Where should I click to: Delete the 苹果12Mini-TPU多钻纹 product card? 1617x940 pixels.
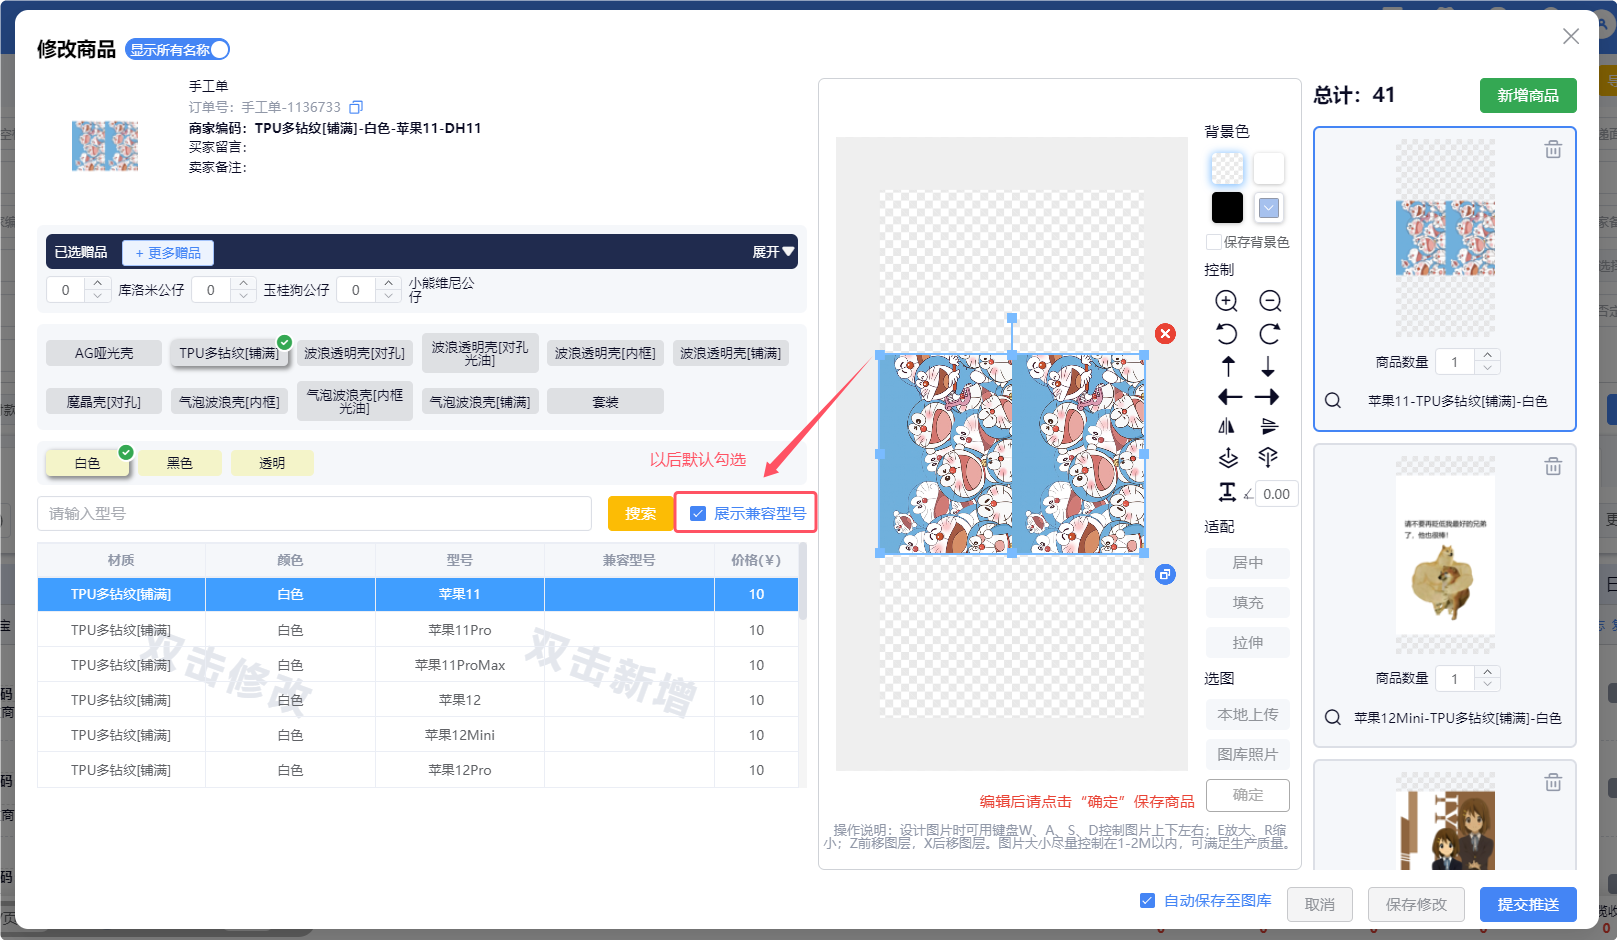point(1553,467)
